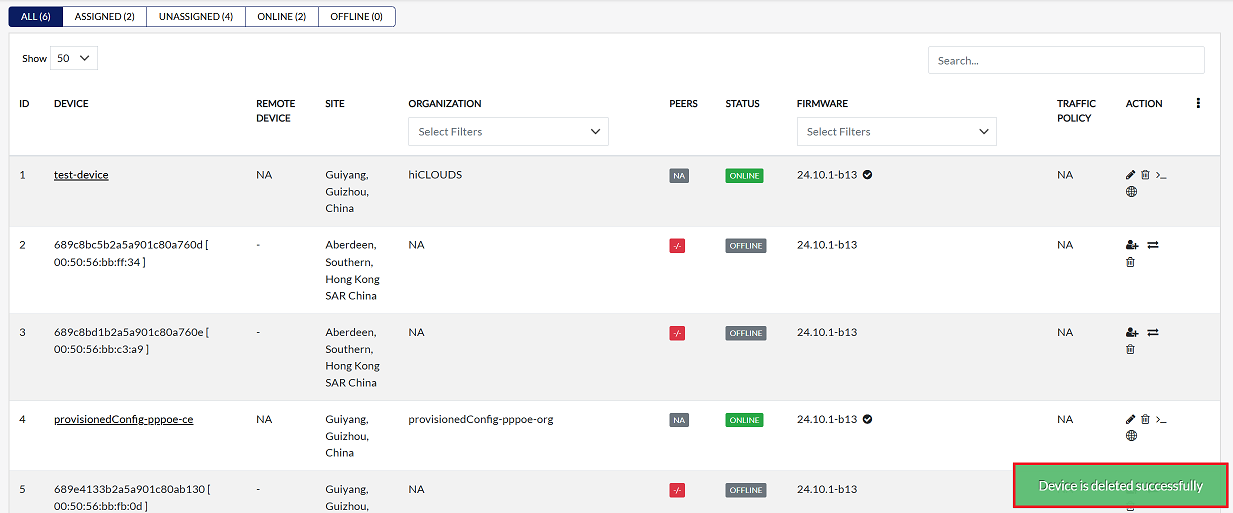Switch to the Unassigned (4) tab
Image resolution: width=1233 pixels, height=513 pixels.
coord(196,17)
